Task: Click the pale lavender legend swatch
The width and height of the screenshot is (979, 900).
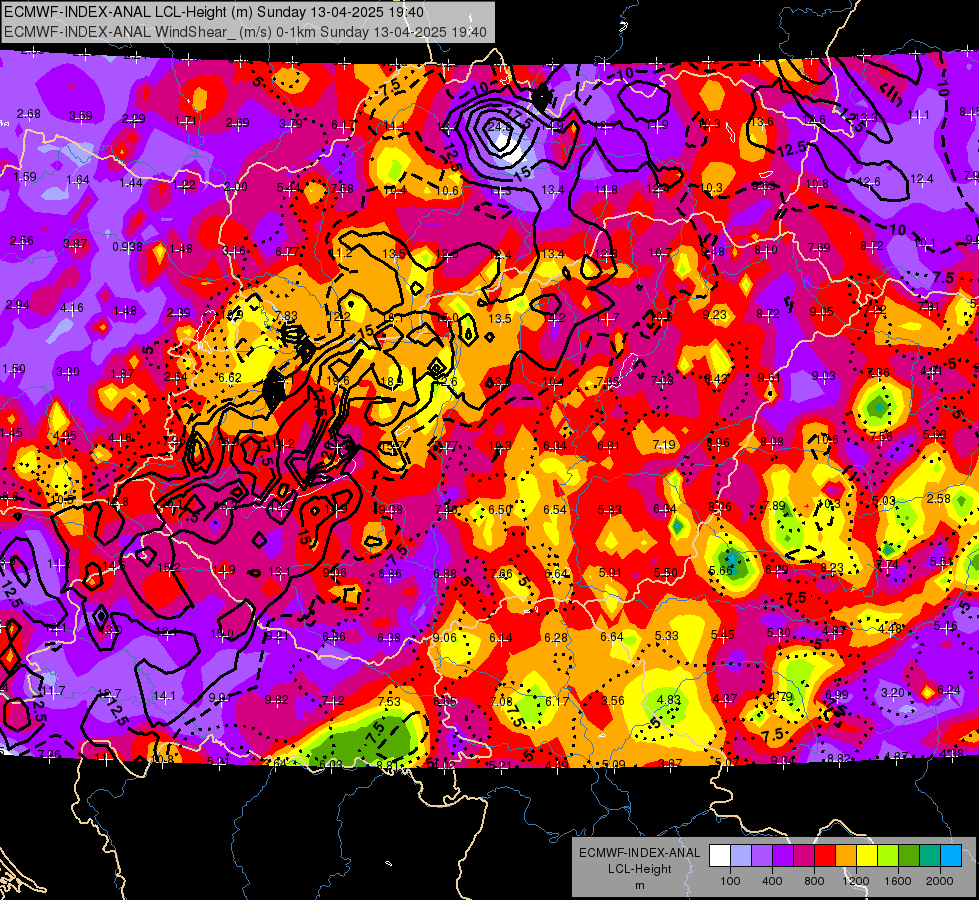Action: (741, 856)
